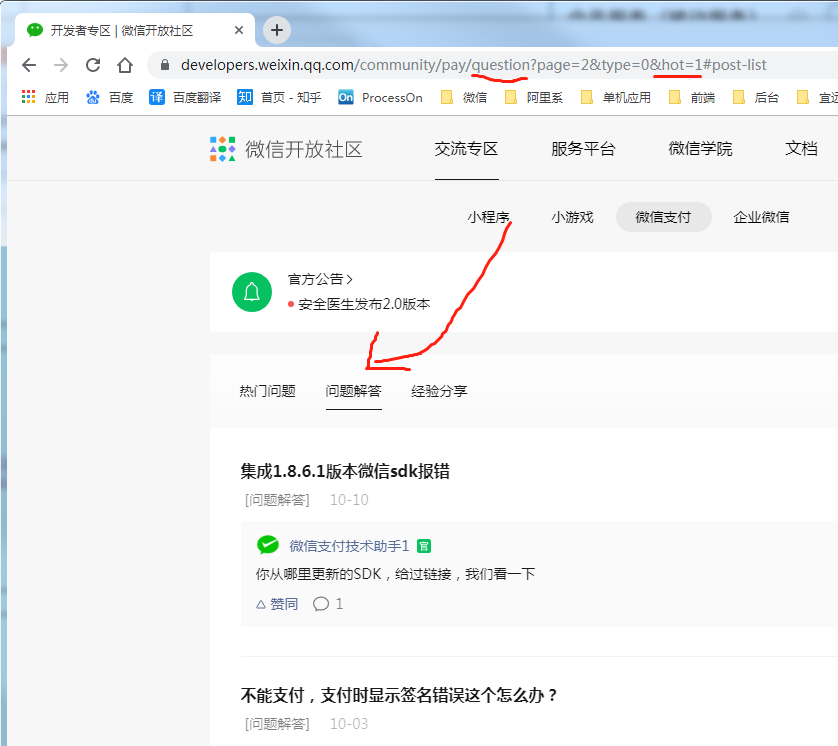Open new tab with plus button
838x746 pixels.
click(x=277, y=30)
